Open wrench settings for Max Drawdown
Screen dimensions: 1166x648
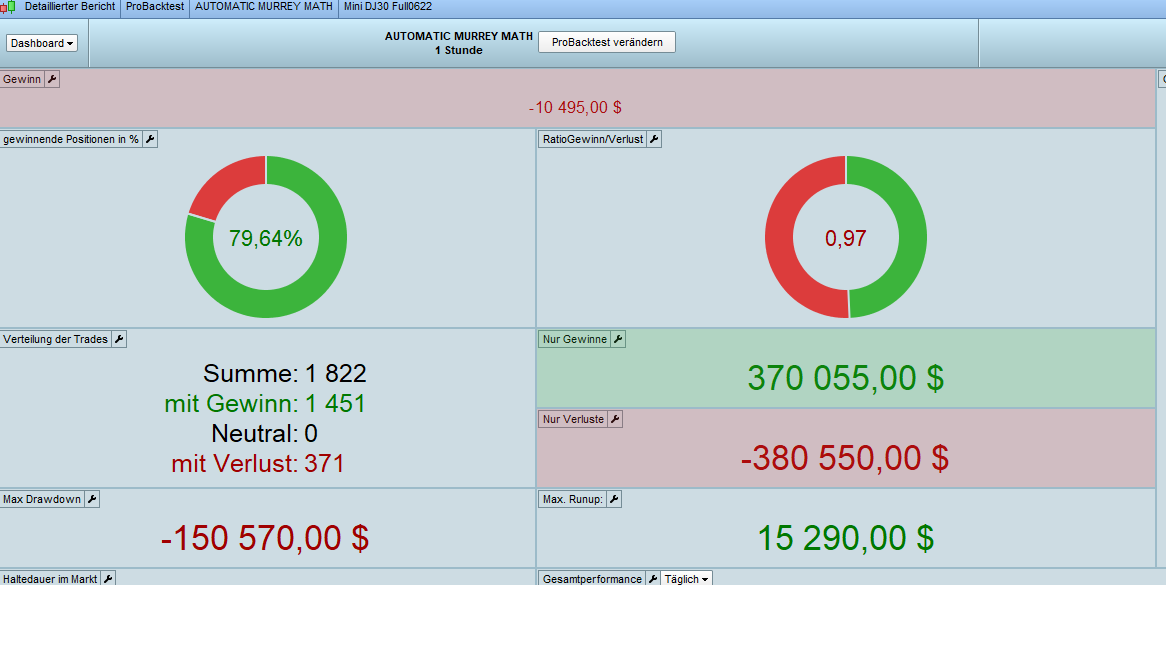pos(92,499)
